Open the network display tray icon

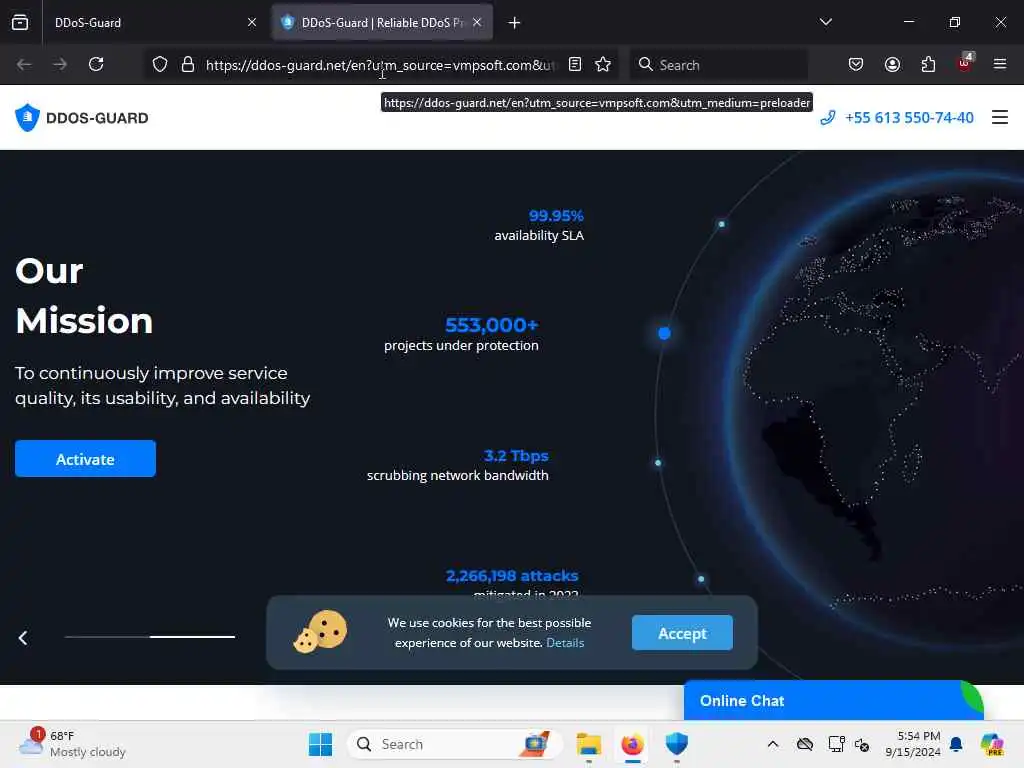(x=836, y=744)
